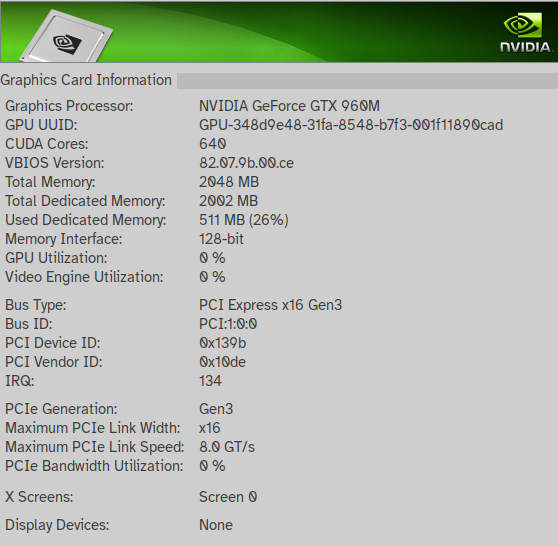This screenshot has height=546, width=558.
Task: Click the IRQ value 134
Action: pos(210,381)
